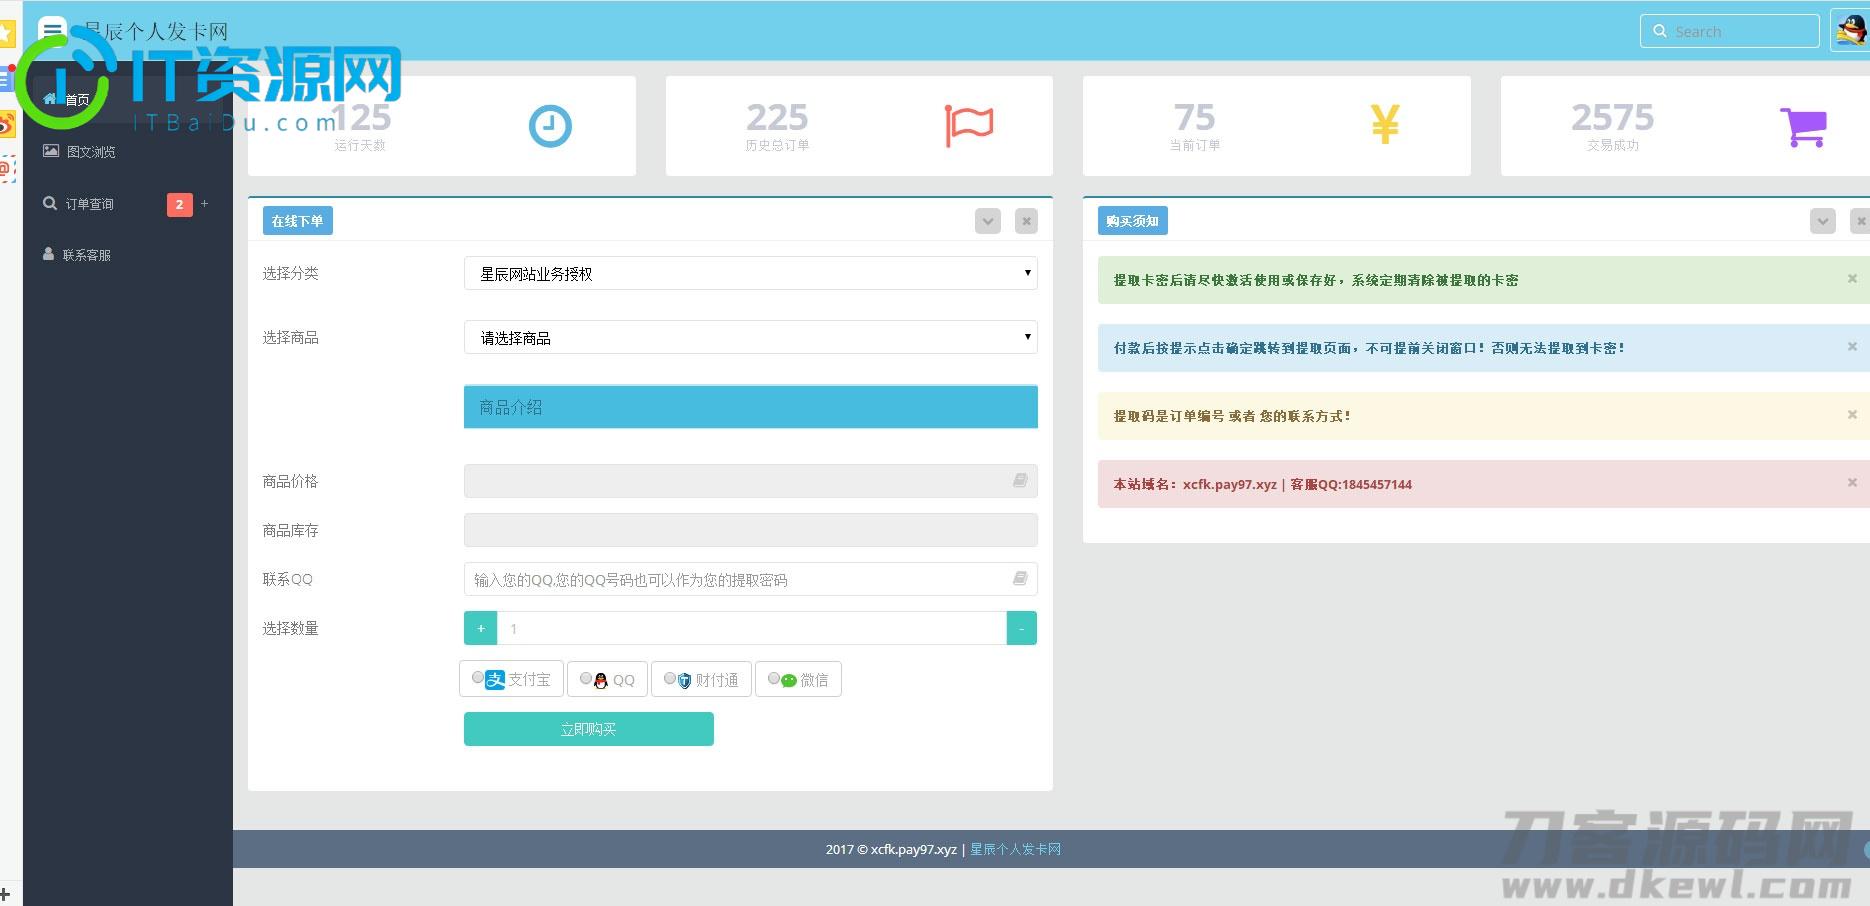Click the yellow star icon at left edge

pyautogui.click(x=6, y=33)
